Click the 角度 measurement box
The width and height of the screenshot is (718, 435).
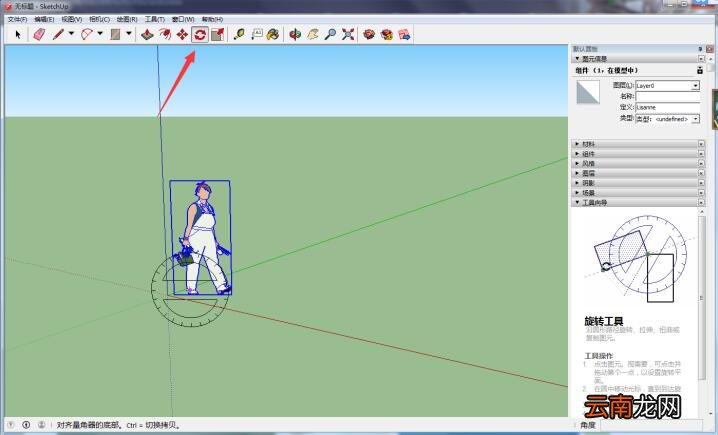tap(651, 425)
